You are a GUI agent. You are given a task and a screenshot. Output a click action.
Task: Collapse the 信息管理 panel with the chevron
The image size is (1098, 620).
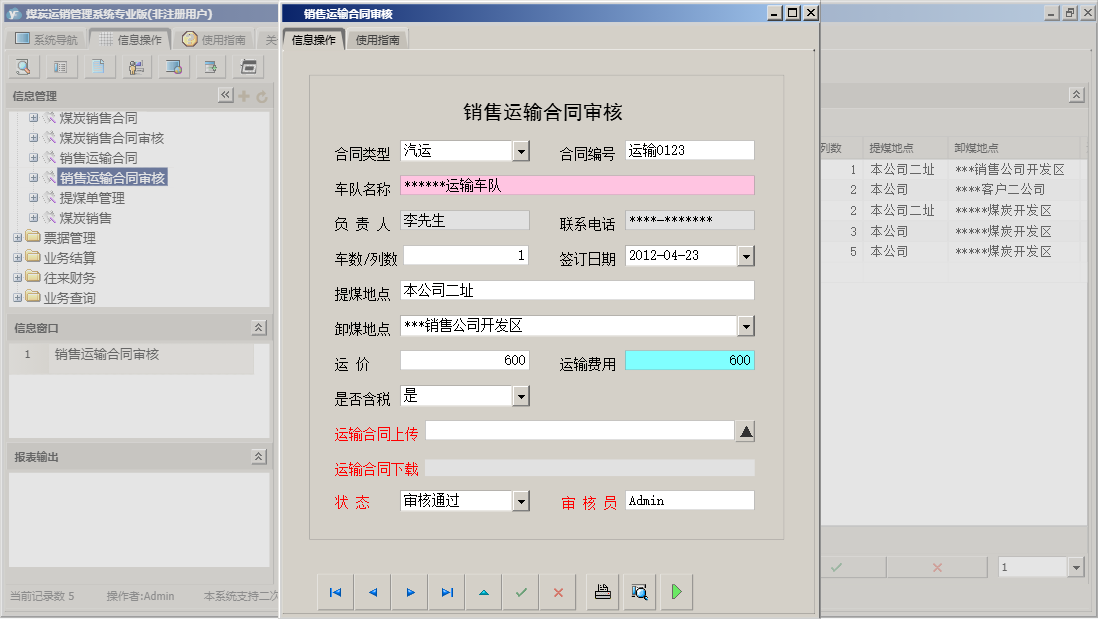(224, 97)
